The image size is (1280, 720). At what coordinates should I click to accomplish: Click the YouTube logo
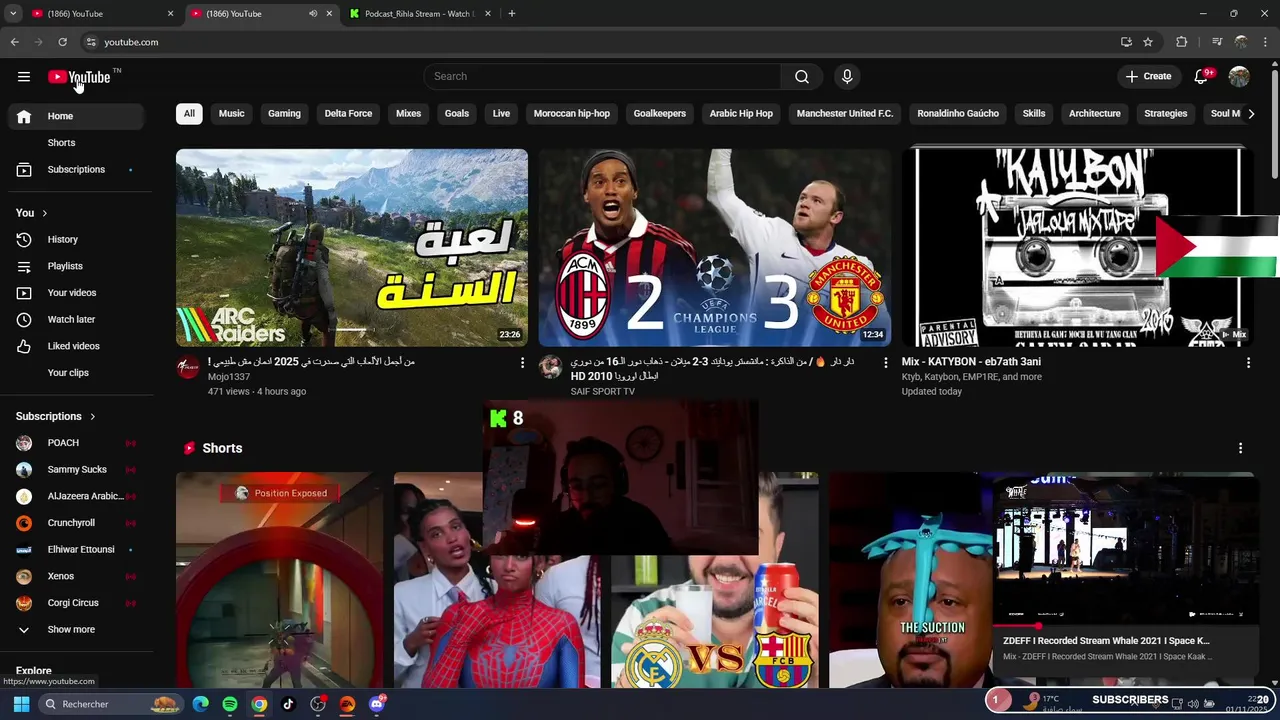pyautogui.click(x=79, y=77)
